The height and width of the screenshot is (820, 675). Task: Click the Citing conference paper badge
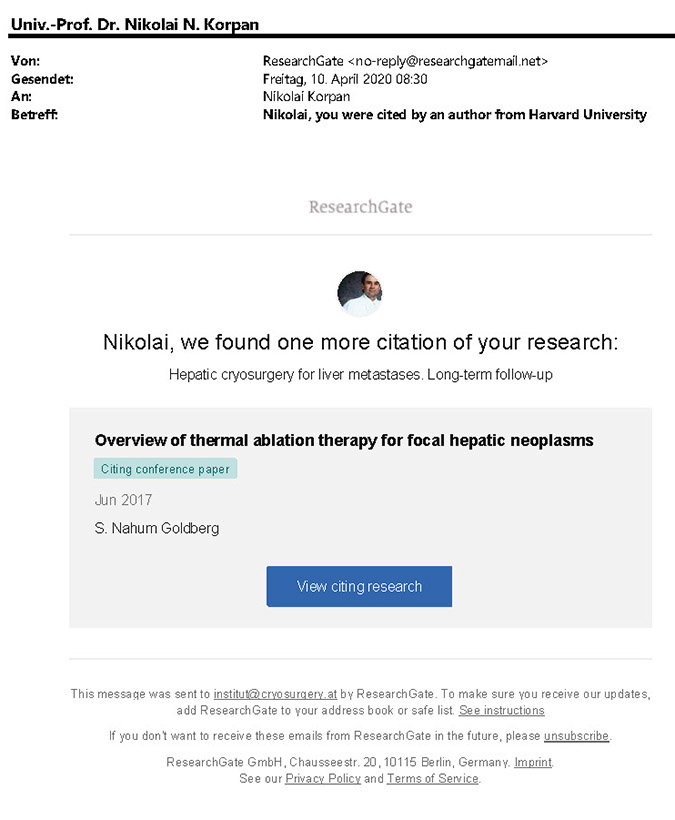click(x=165, y=469)
